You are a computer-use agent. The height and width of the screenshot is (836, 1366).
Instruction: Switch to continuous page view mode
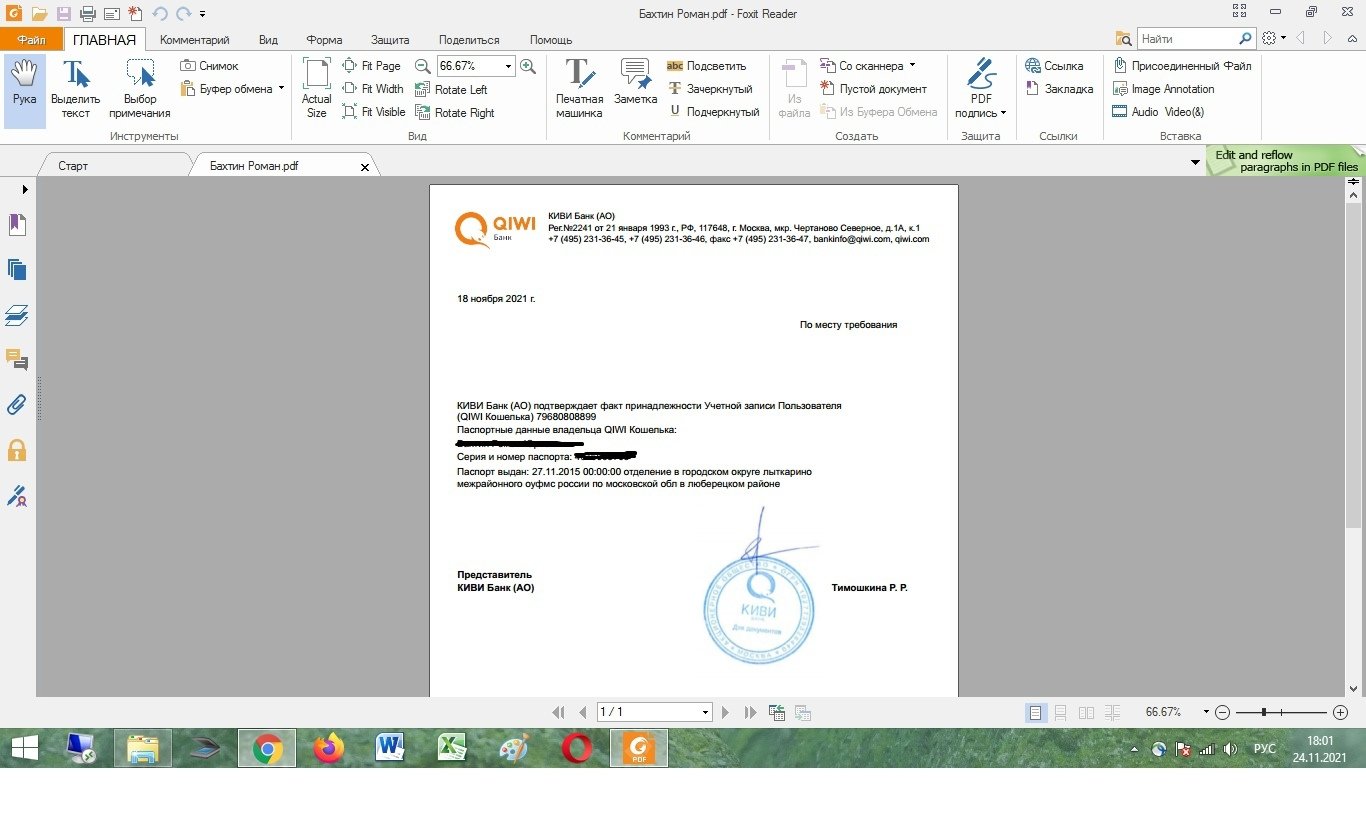tap(1061, 713)
